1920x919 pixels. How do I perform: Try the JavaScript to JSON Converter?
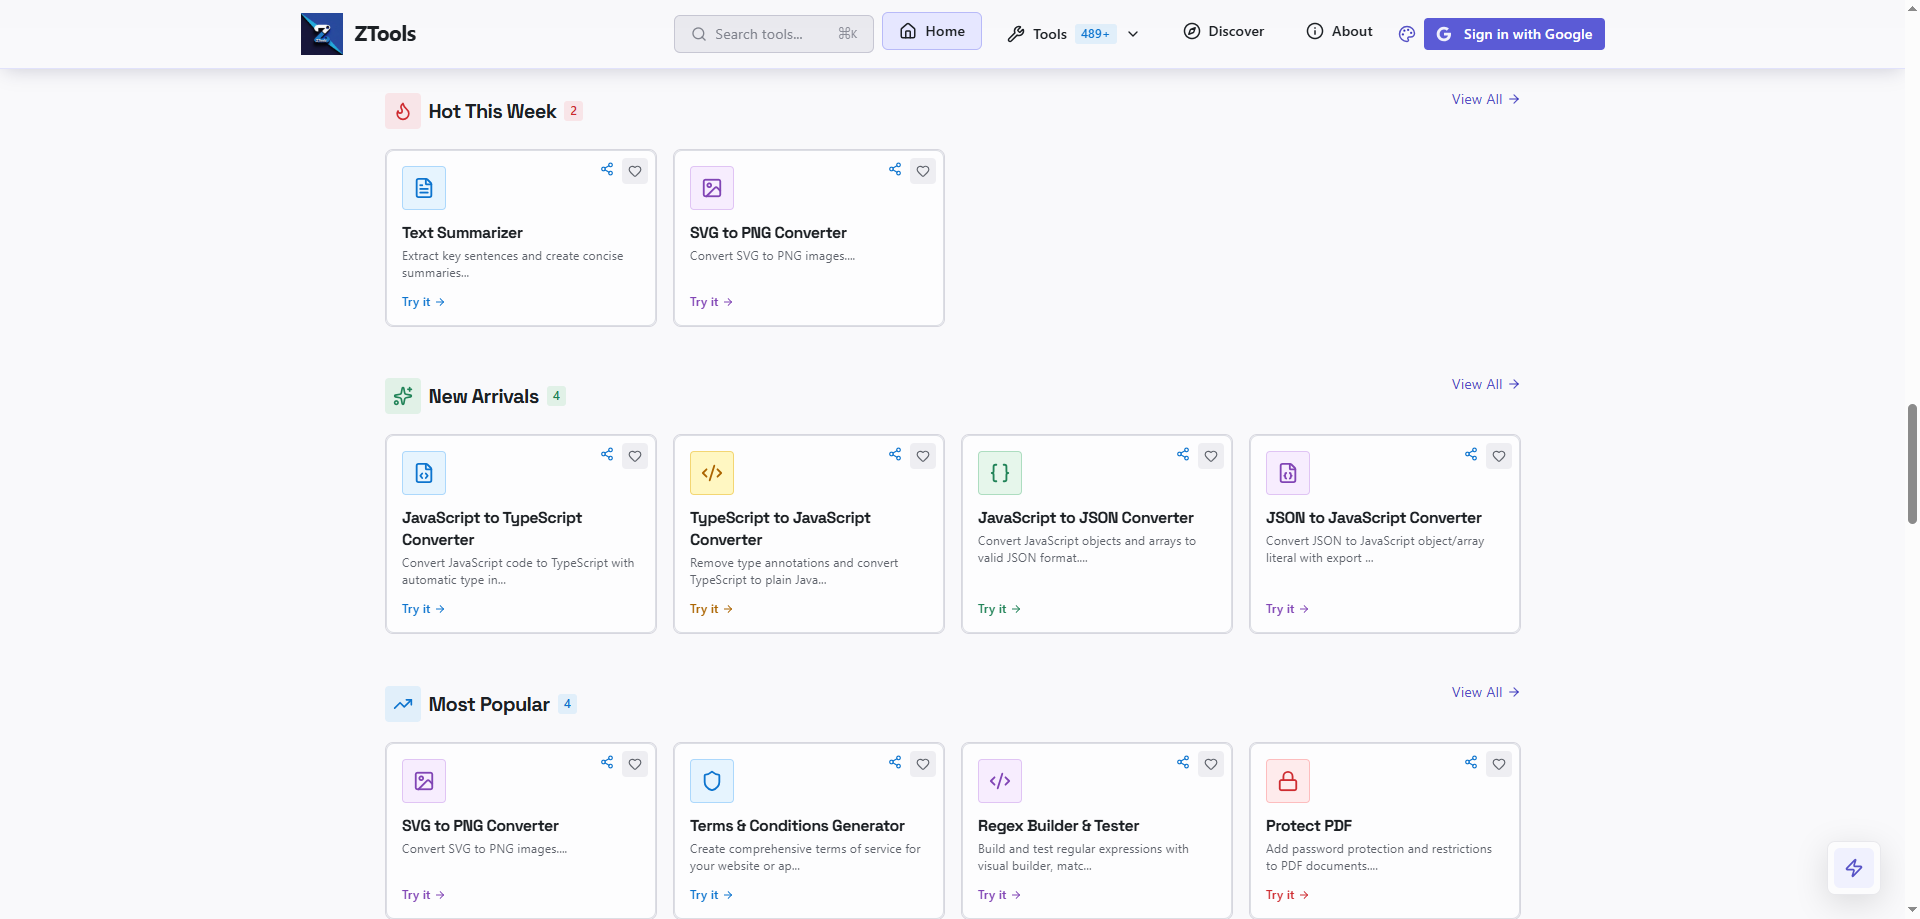coord(999,609)
